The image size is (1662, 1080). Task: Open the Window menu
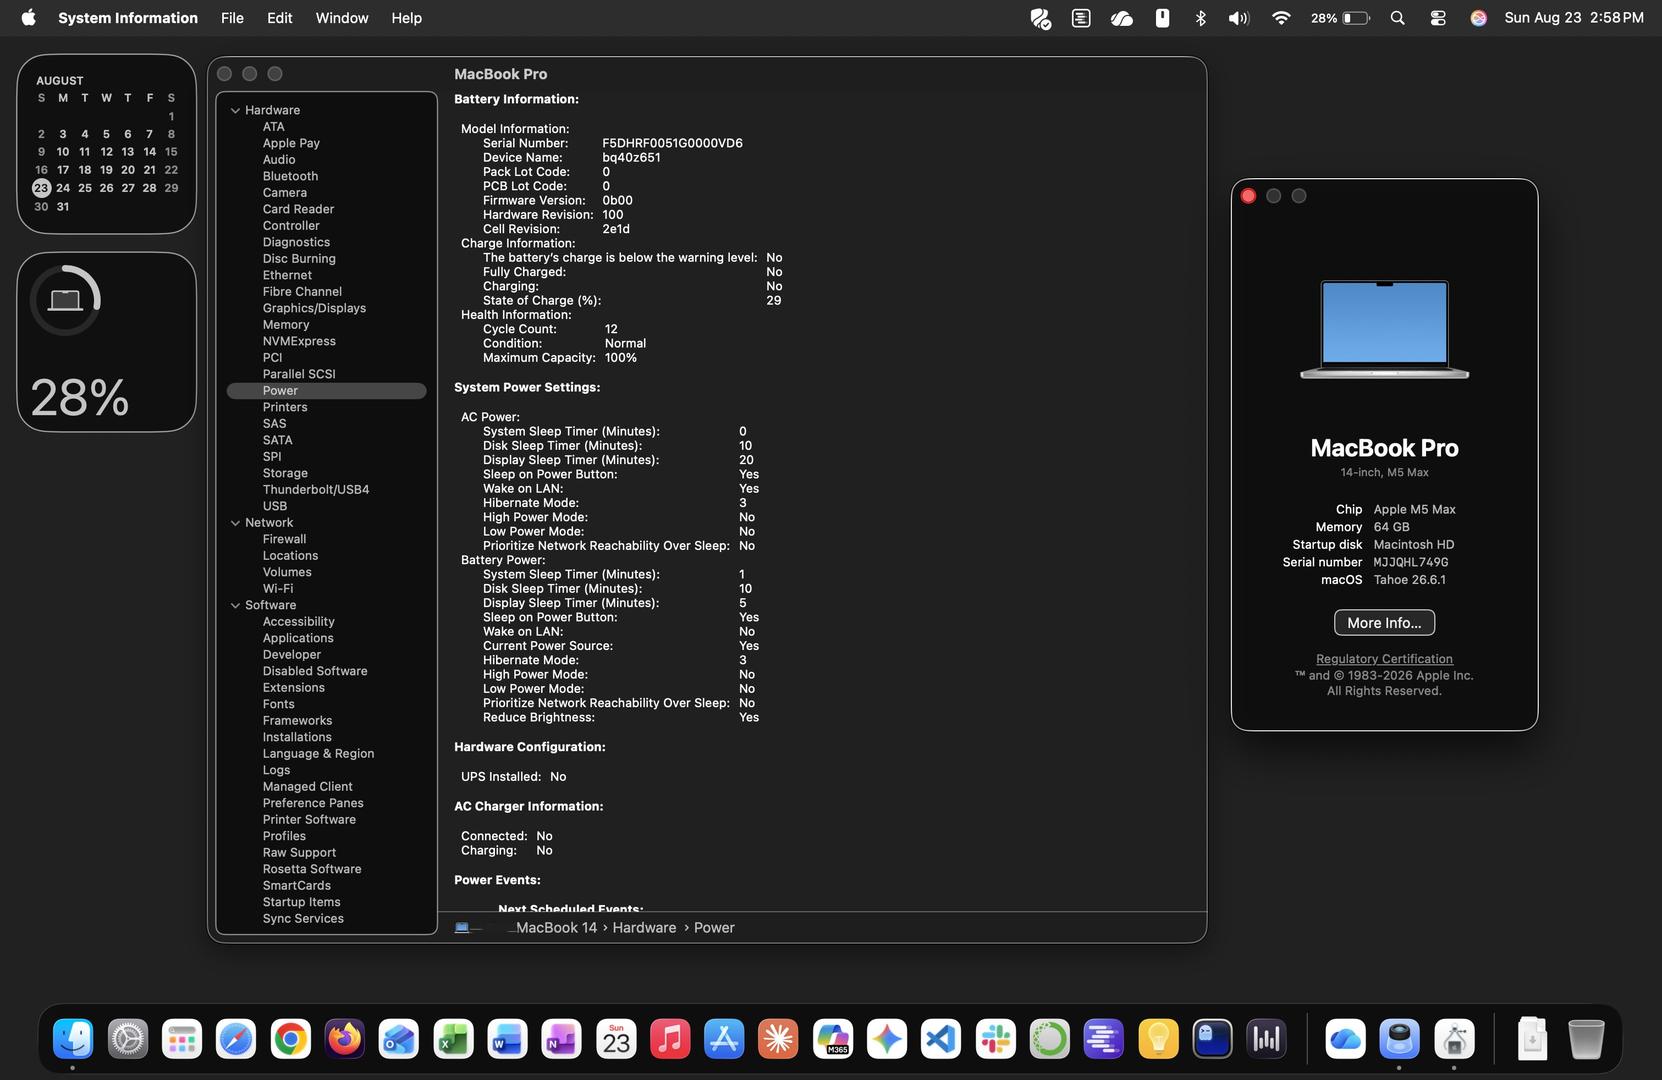pyautogui.click(x=342, y=18)
